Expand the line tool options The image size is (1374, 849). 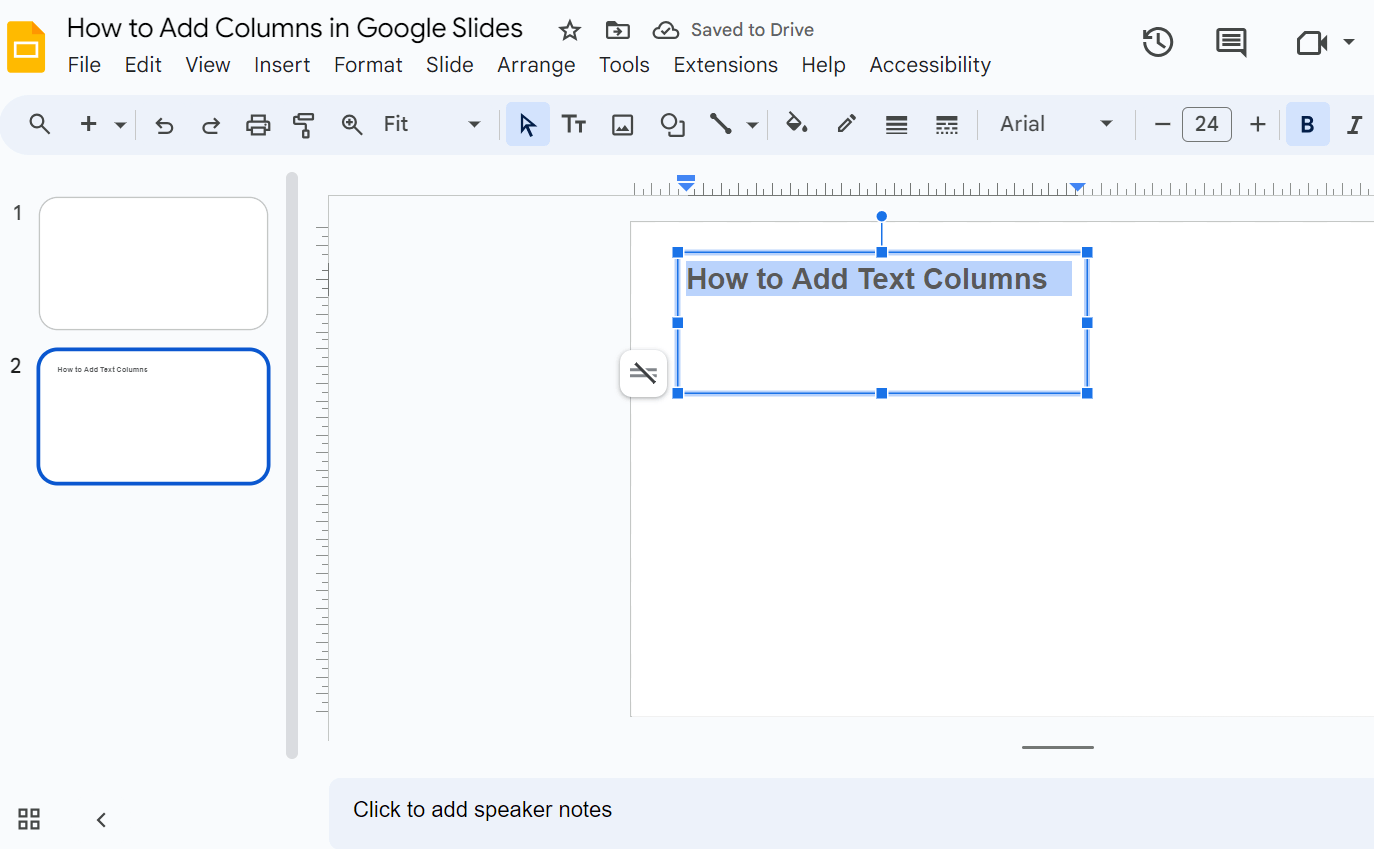coord(752,124)
